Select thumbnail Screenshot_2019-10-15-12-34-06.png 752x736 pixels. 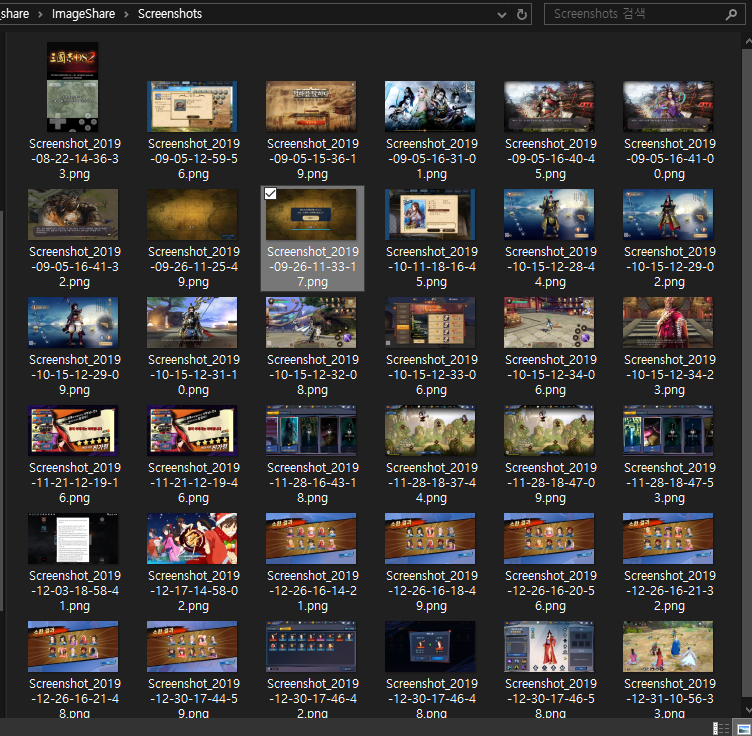[549, 322]
